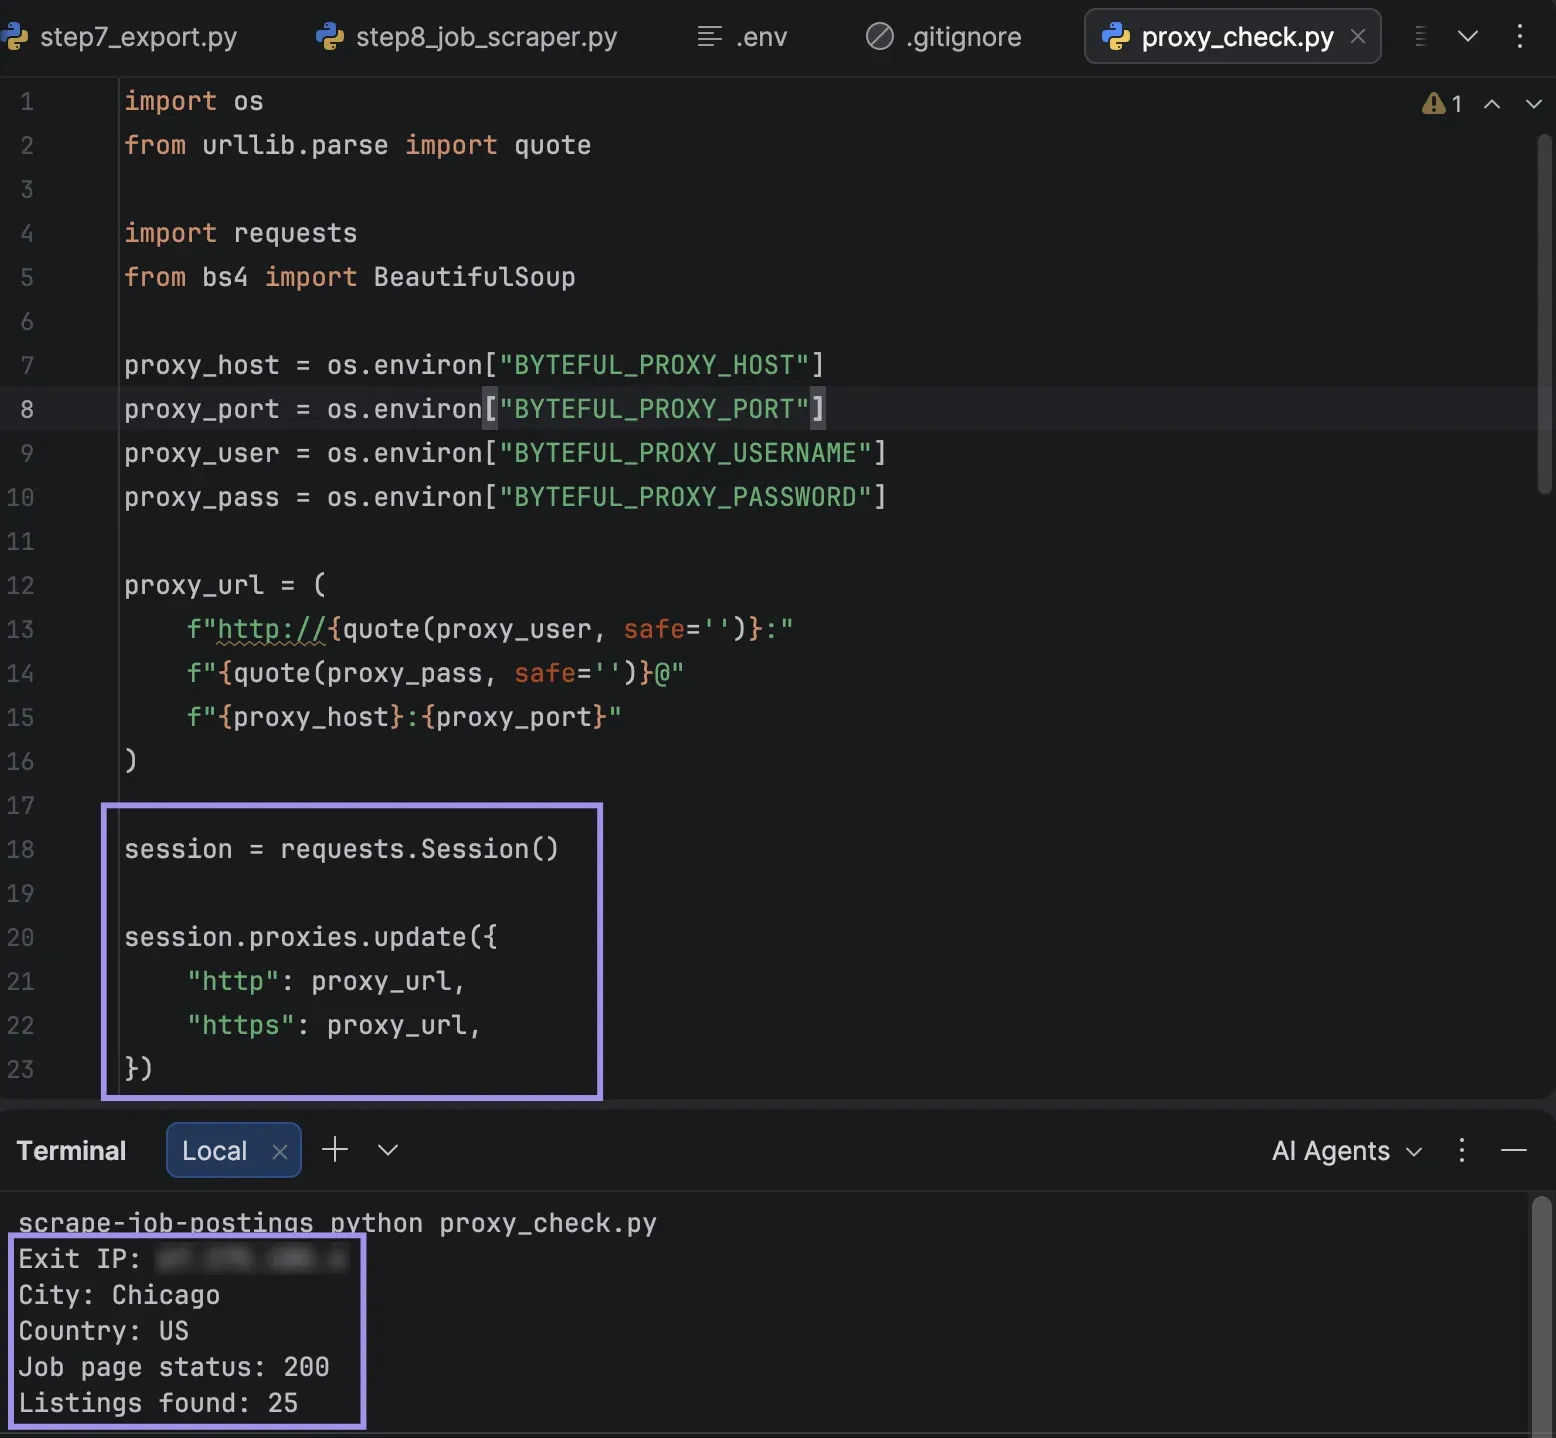
Task: Close the proxy_check.py tab
Action: [x=1358, y=36]
